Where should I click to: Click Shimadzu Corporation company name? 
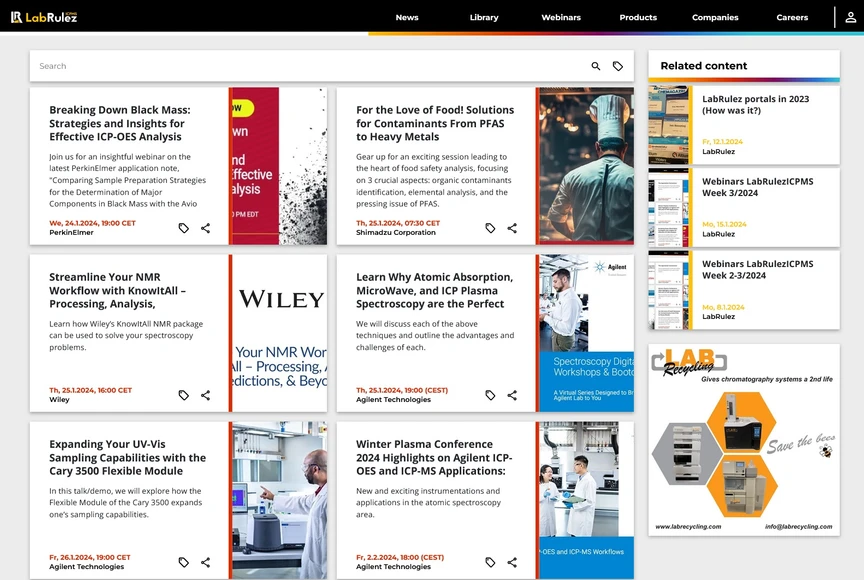(396, 232)
